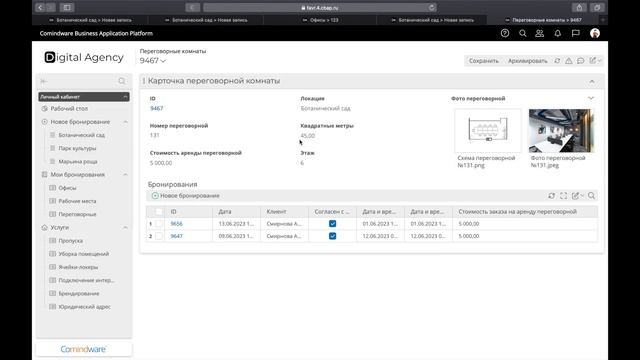Screen dimensions: 640x360
Task: Open the comments speech bubble icon
Action: point(580,61)
